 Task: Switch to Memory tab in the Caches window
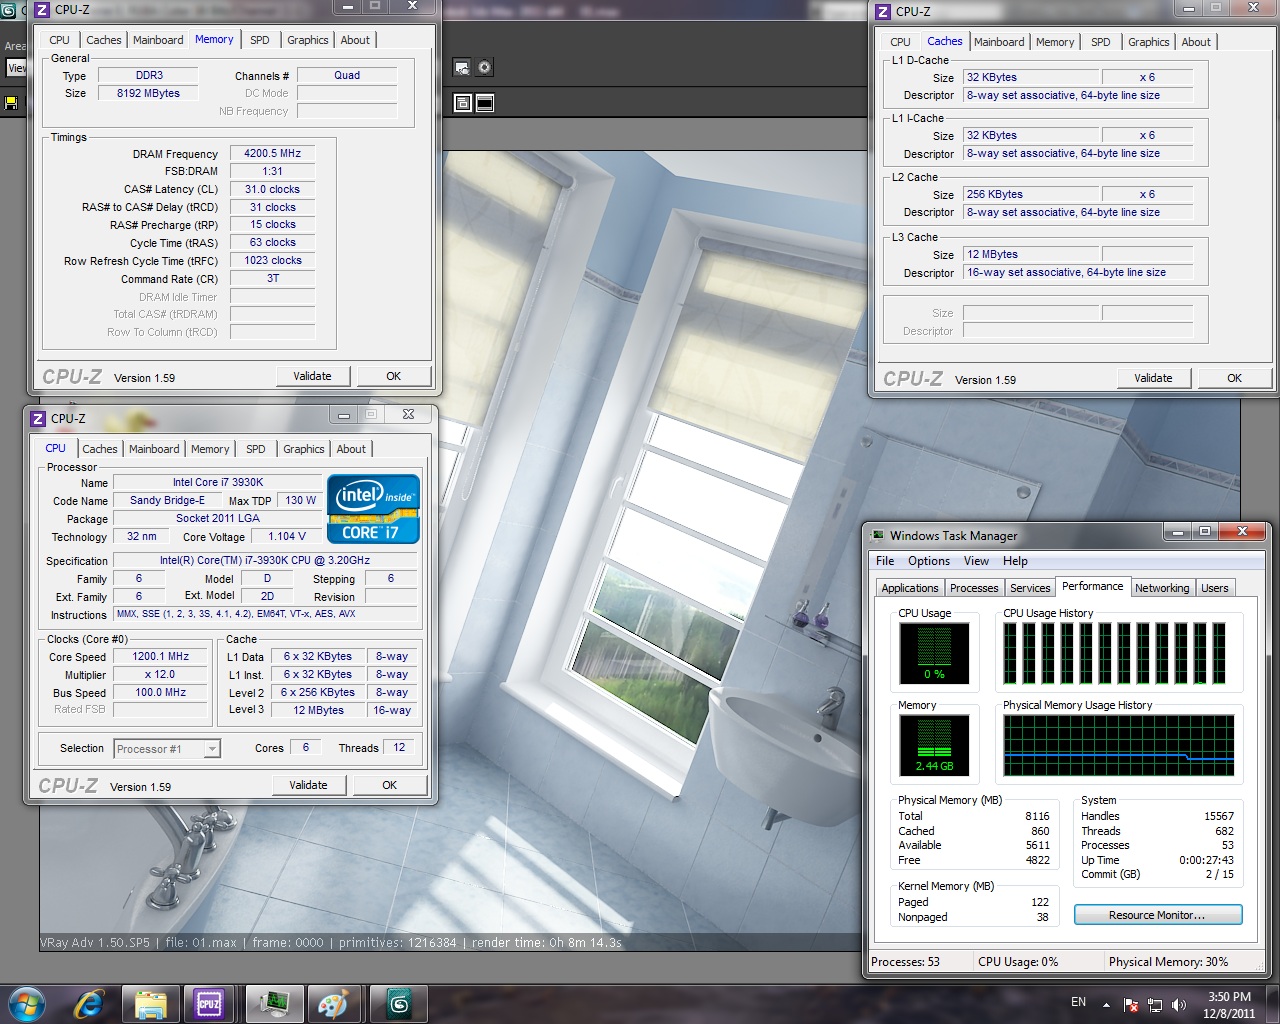1055,42
